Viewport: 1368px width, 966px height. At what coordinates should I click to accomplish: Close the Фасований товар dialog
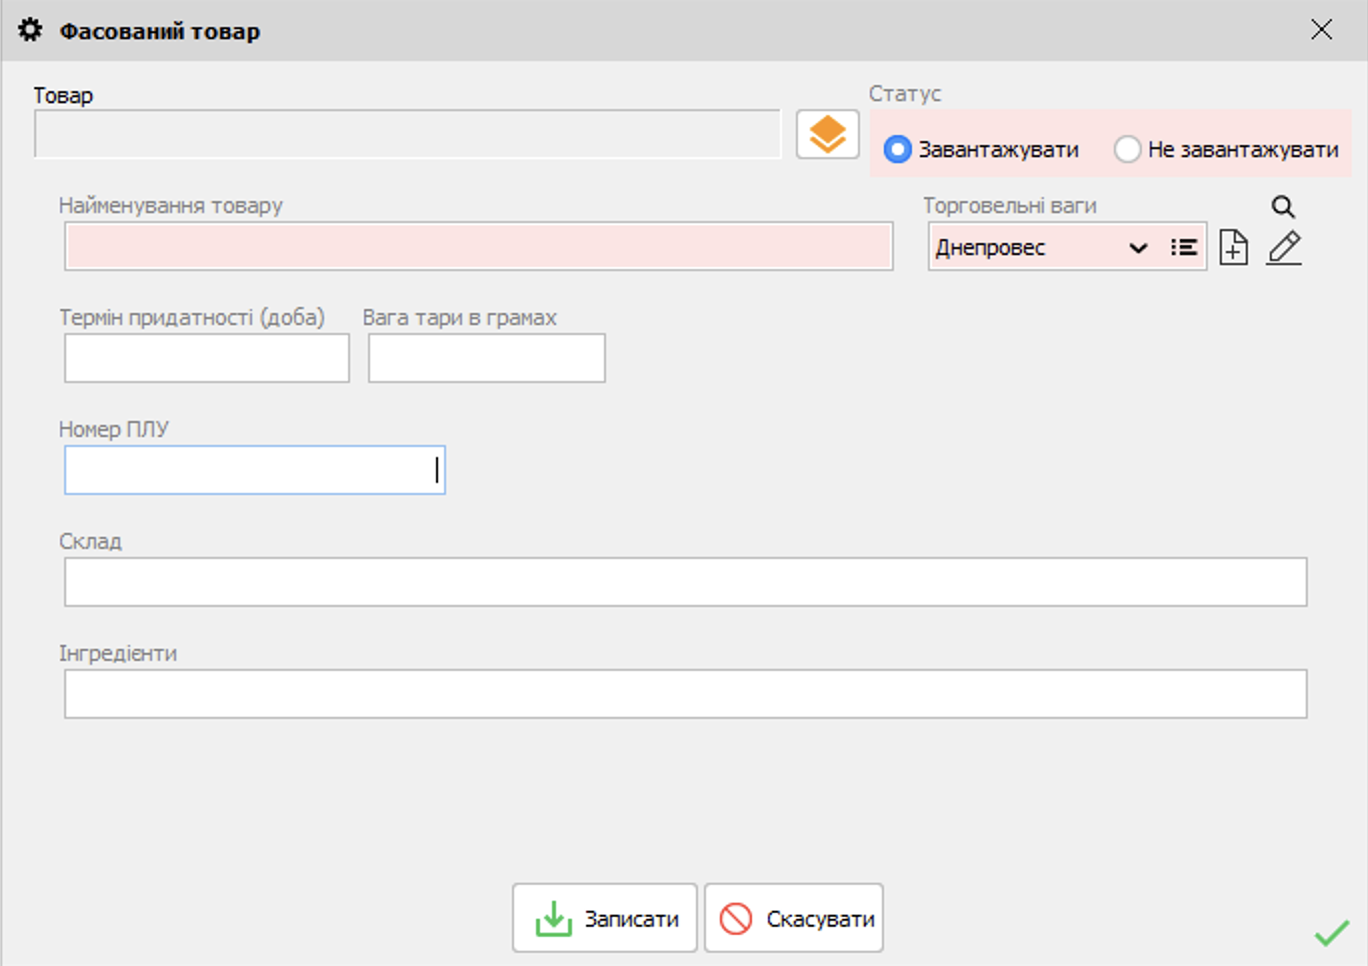pyautogui.click(x=1321, y=30)
